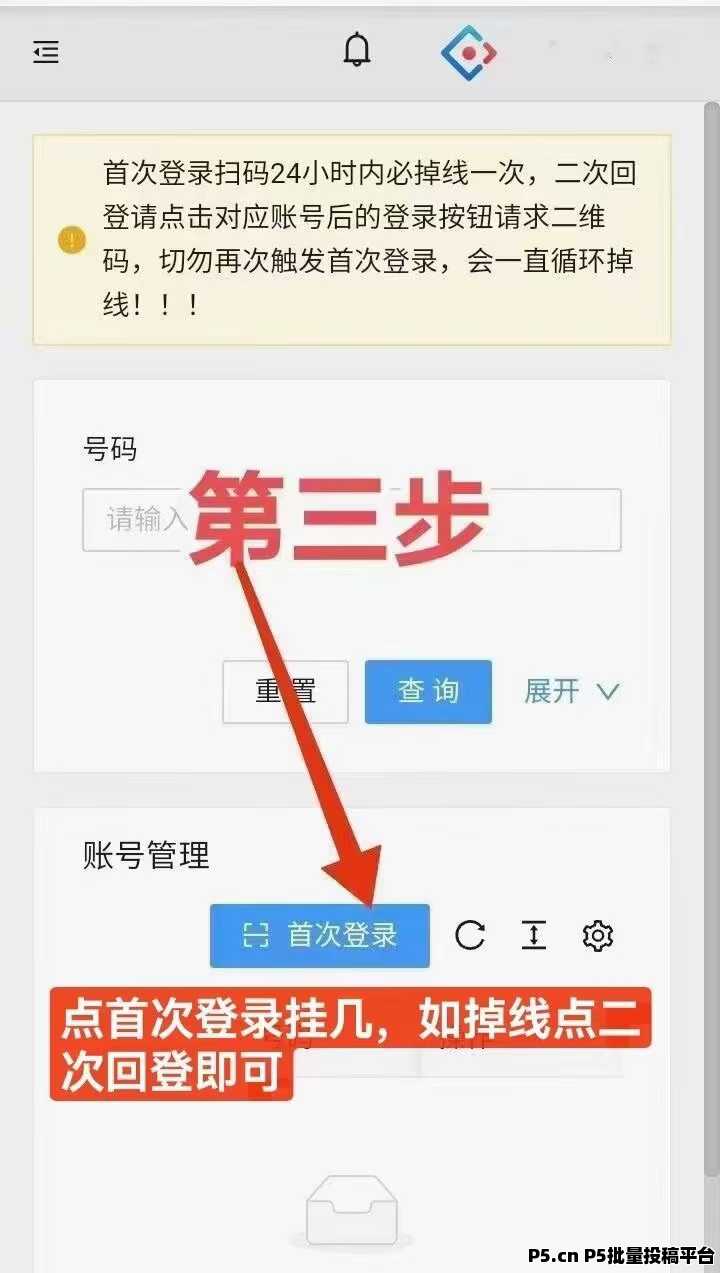Image resolution: width=720 pixels, height=1273 pixels.
Task: Click the blue diamond app logo
Action: pyautogui.click(x=469, y=52)
